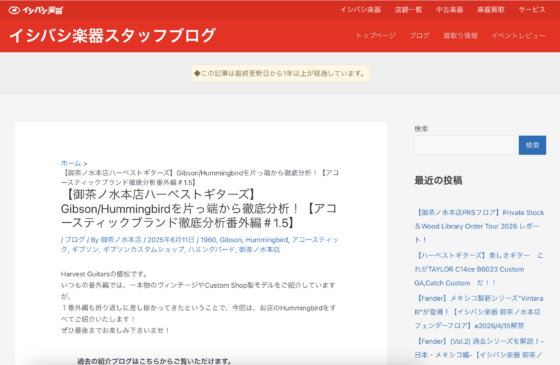
Task: Open the 店舗一覧 menu item
Action: click(408, 10)
